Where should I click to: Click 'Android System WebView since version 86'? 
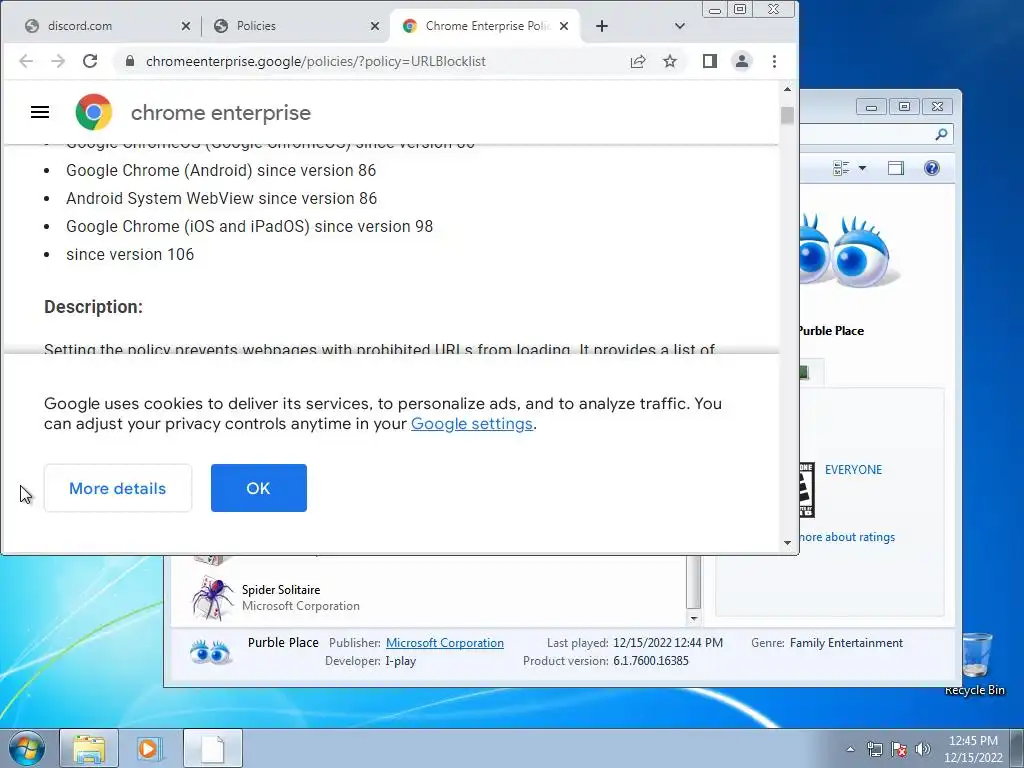[x=221, y=199]
